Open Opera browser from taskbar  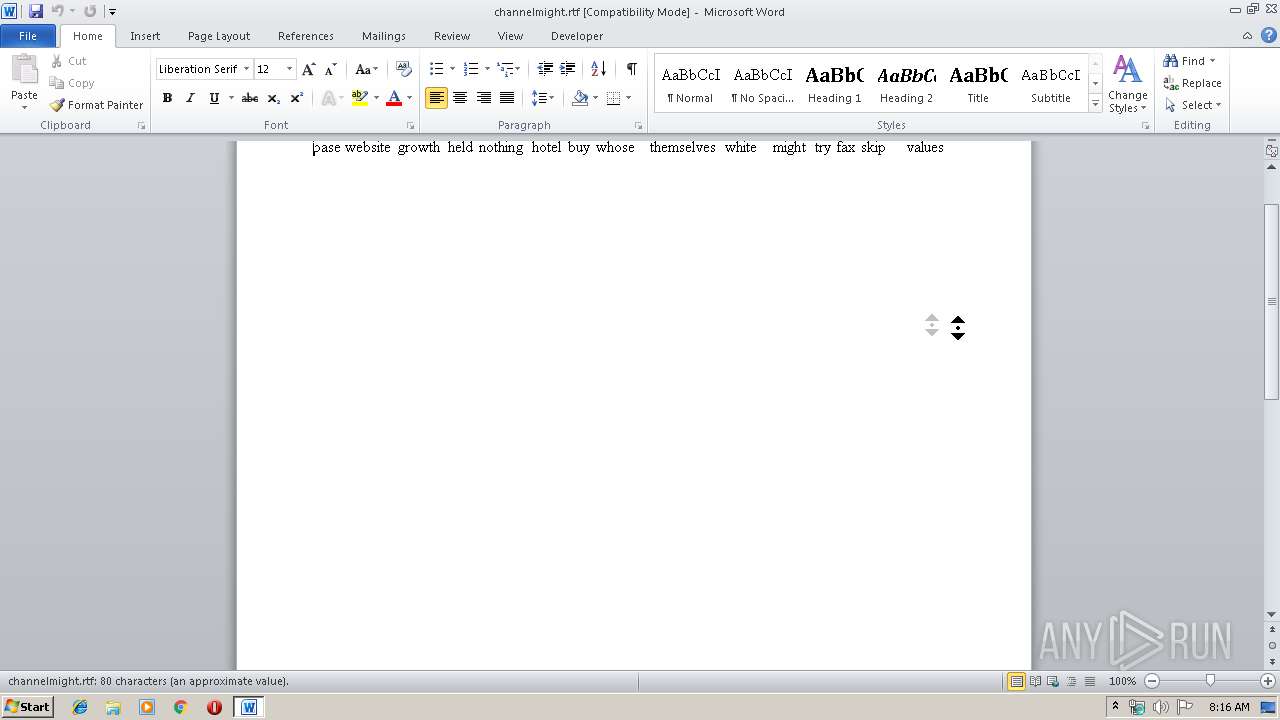pyautogui.click(x=214, y=707)
